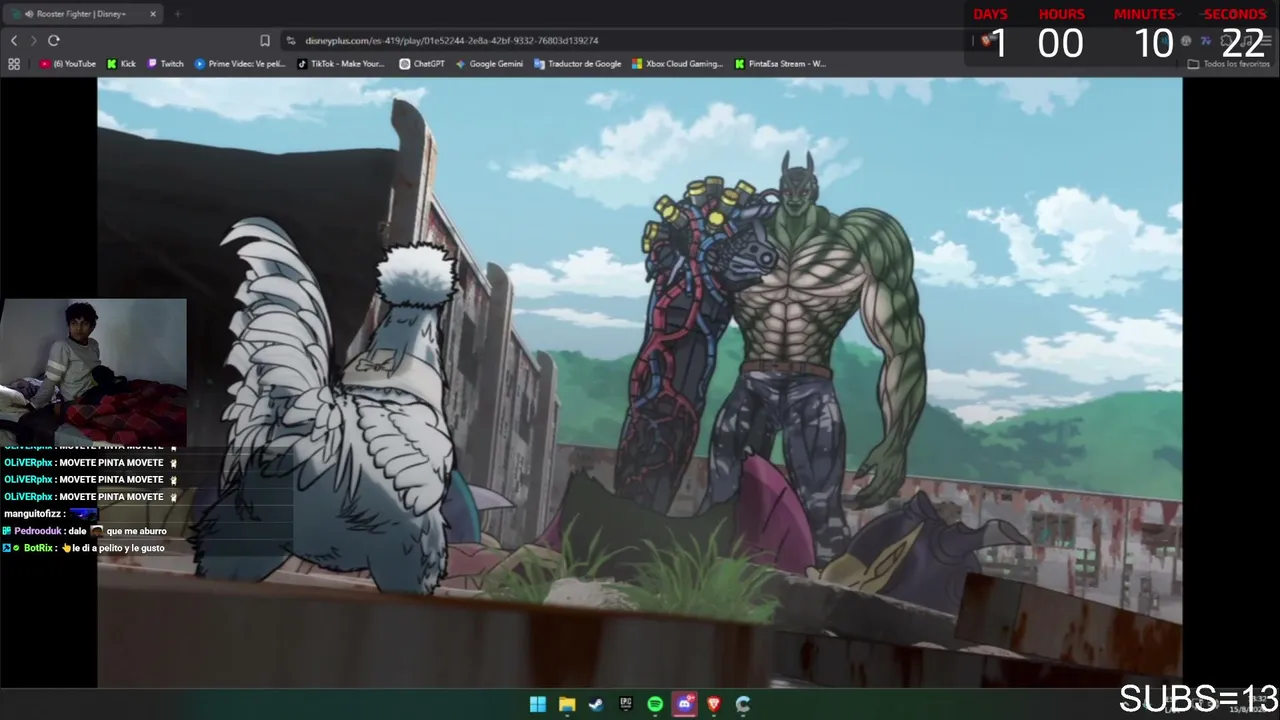This screenshot has width=1280, height=720.
Task: Open the Windows Start menu
Action: pyautogui.click(x=538, y=704)
